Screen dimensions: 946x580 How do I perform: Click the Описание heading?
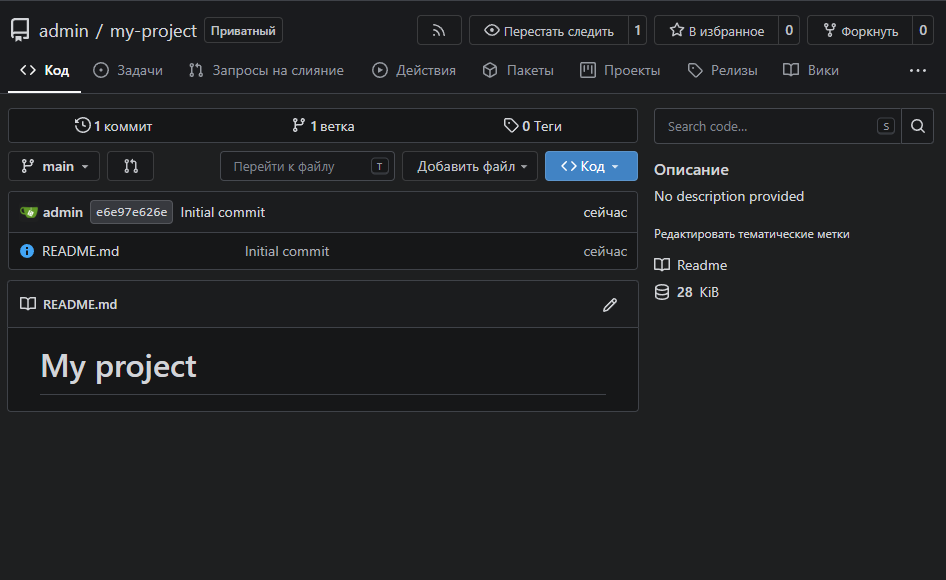click(691, 170)
